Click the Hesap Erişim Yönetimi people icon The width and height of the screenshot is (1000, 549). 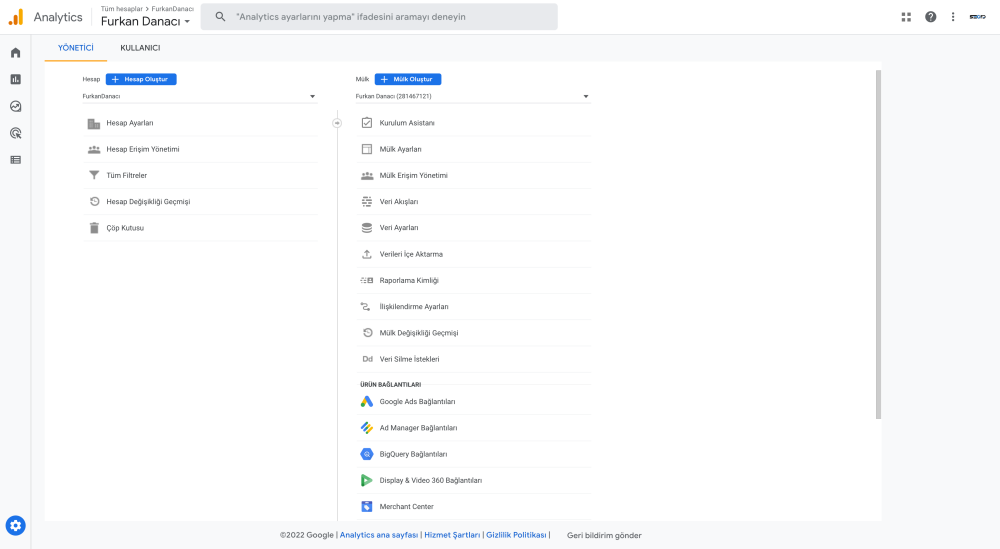point(94,149)
